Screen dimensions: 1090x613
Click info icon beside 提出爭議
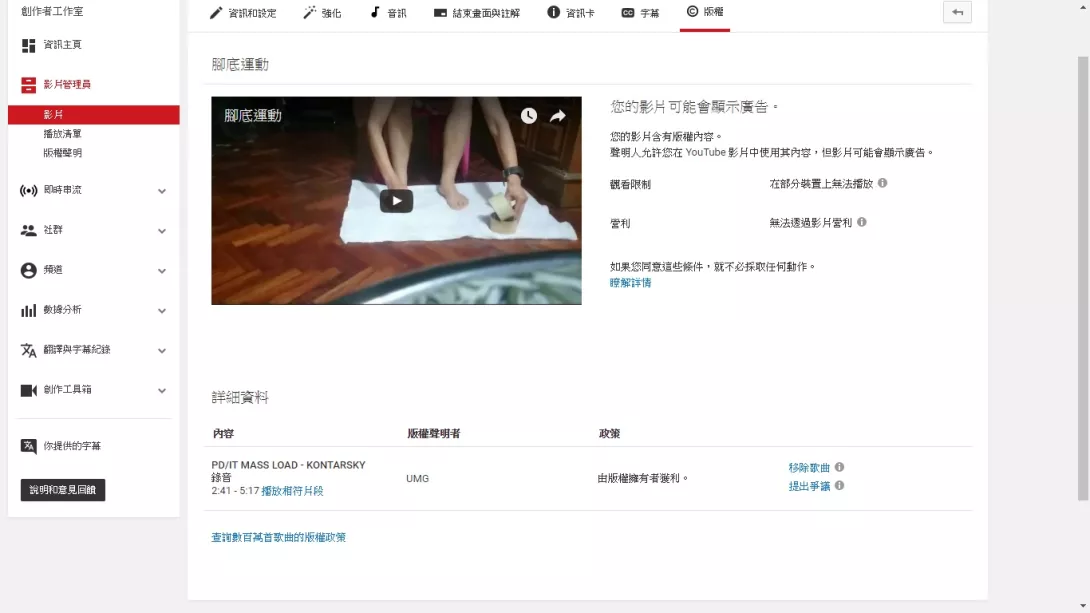click(x=839, y=486)
